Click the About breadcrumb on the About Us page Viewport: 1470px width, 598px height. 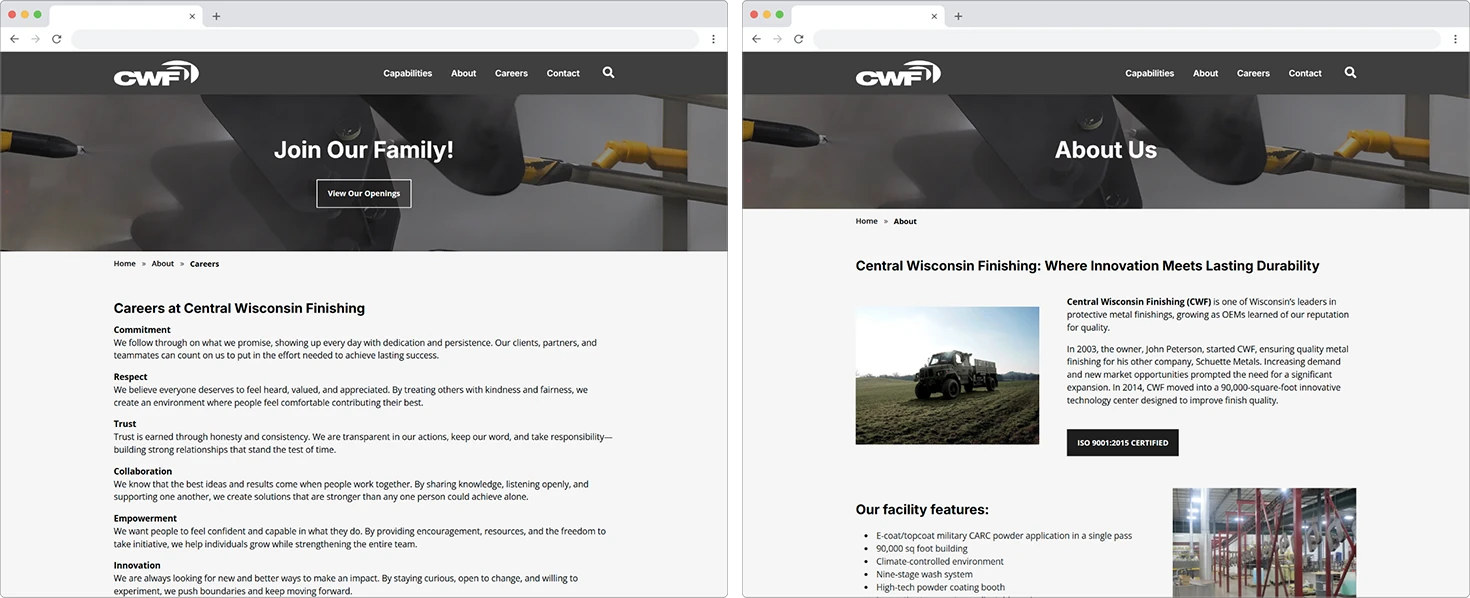coord(905,221)
